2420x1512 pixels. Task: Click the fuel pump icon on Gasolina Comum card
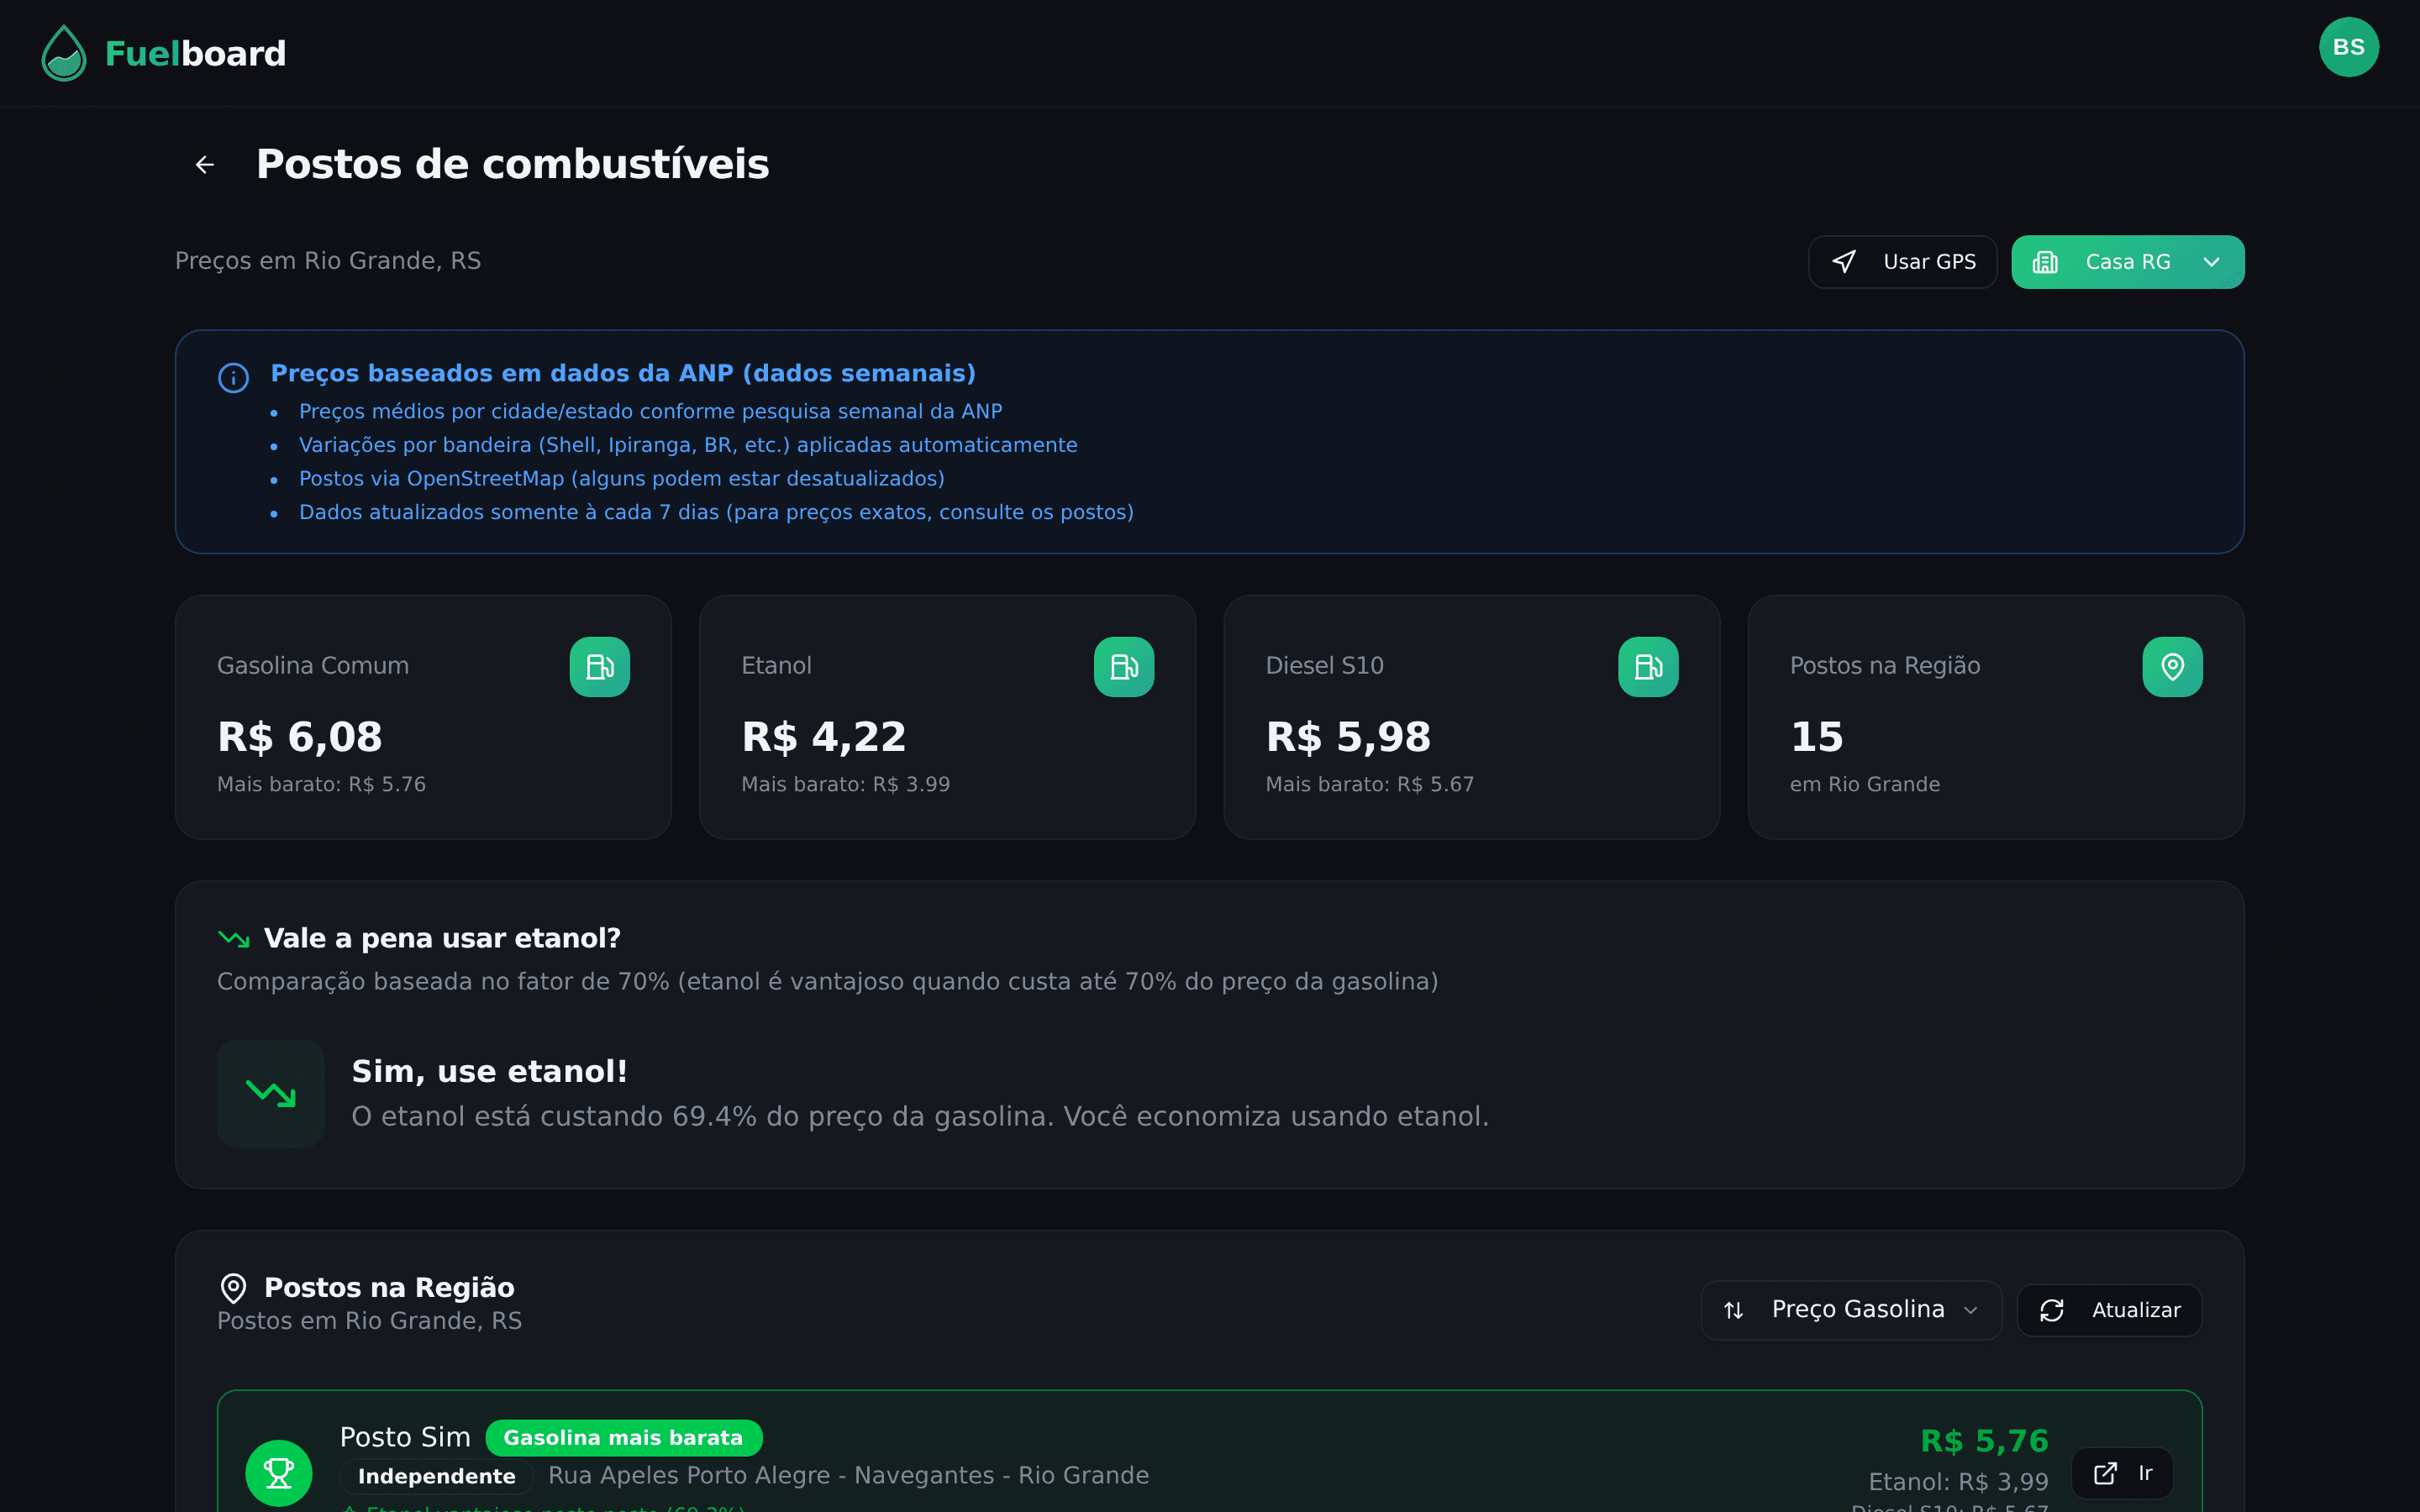click(599, 667)
